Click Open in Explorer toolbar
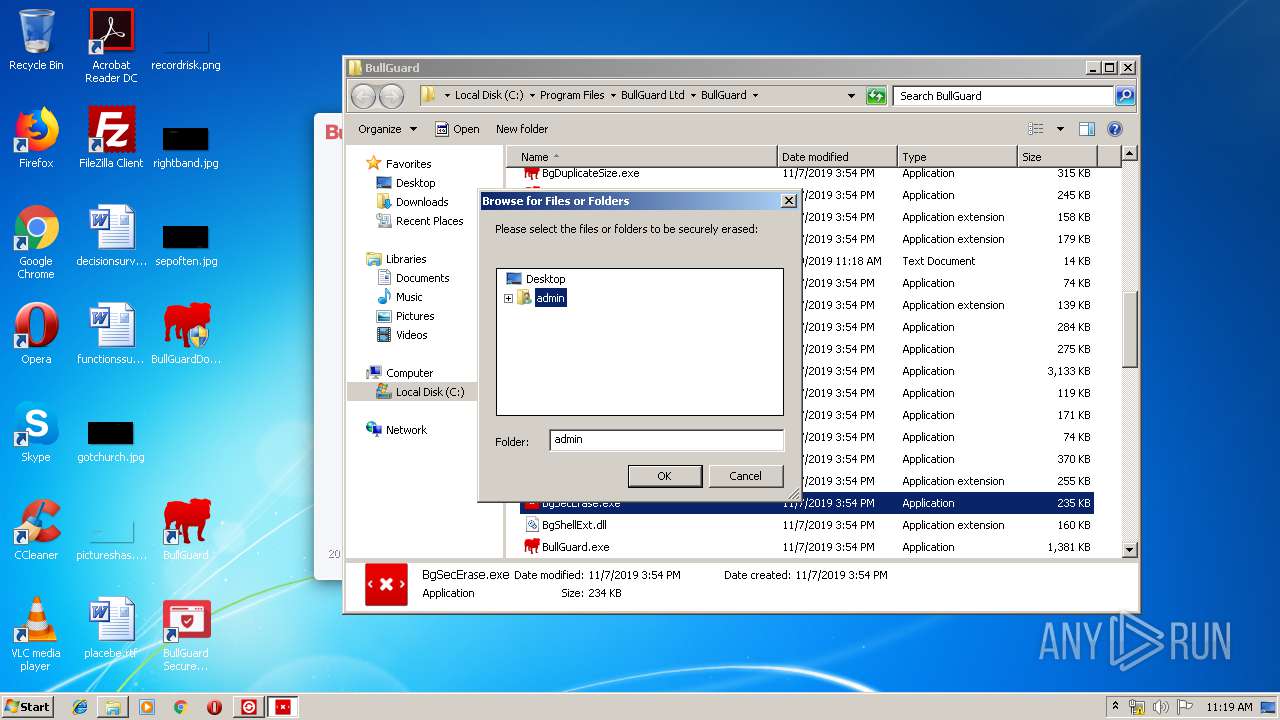 [458, 129]
